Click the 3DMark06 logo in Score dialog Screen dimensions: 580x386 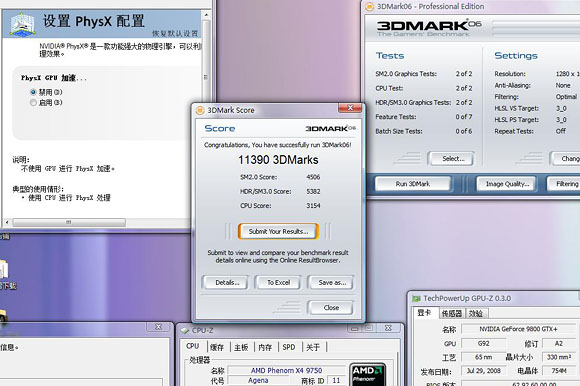330,128
